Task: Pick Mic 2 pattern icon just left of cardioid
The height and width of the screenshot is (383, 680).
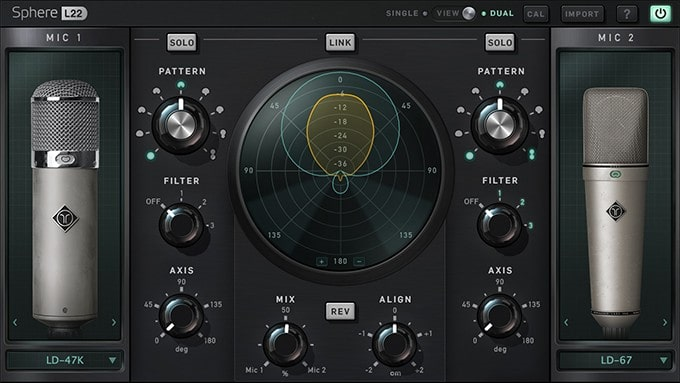Action: [x=476, y=92]
